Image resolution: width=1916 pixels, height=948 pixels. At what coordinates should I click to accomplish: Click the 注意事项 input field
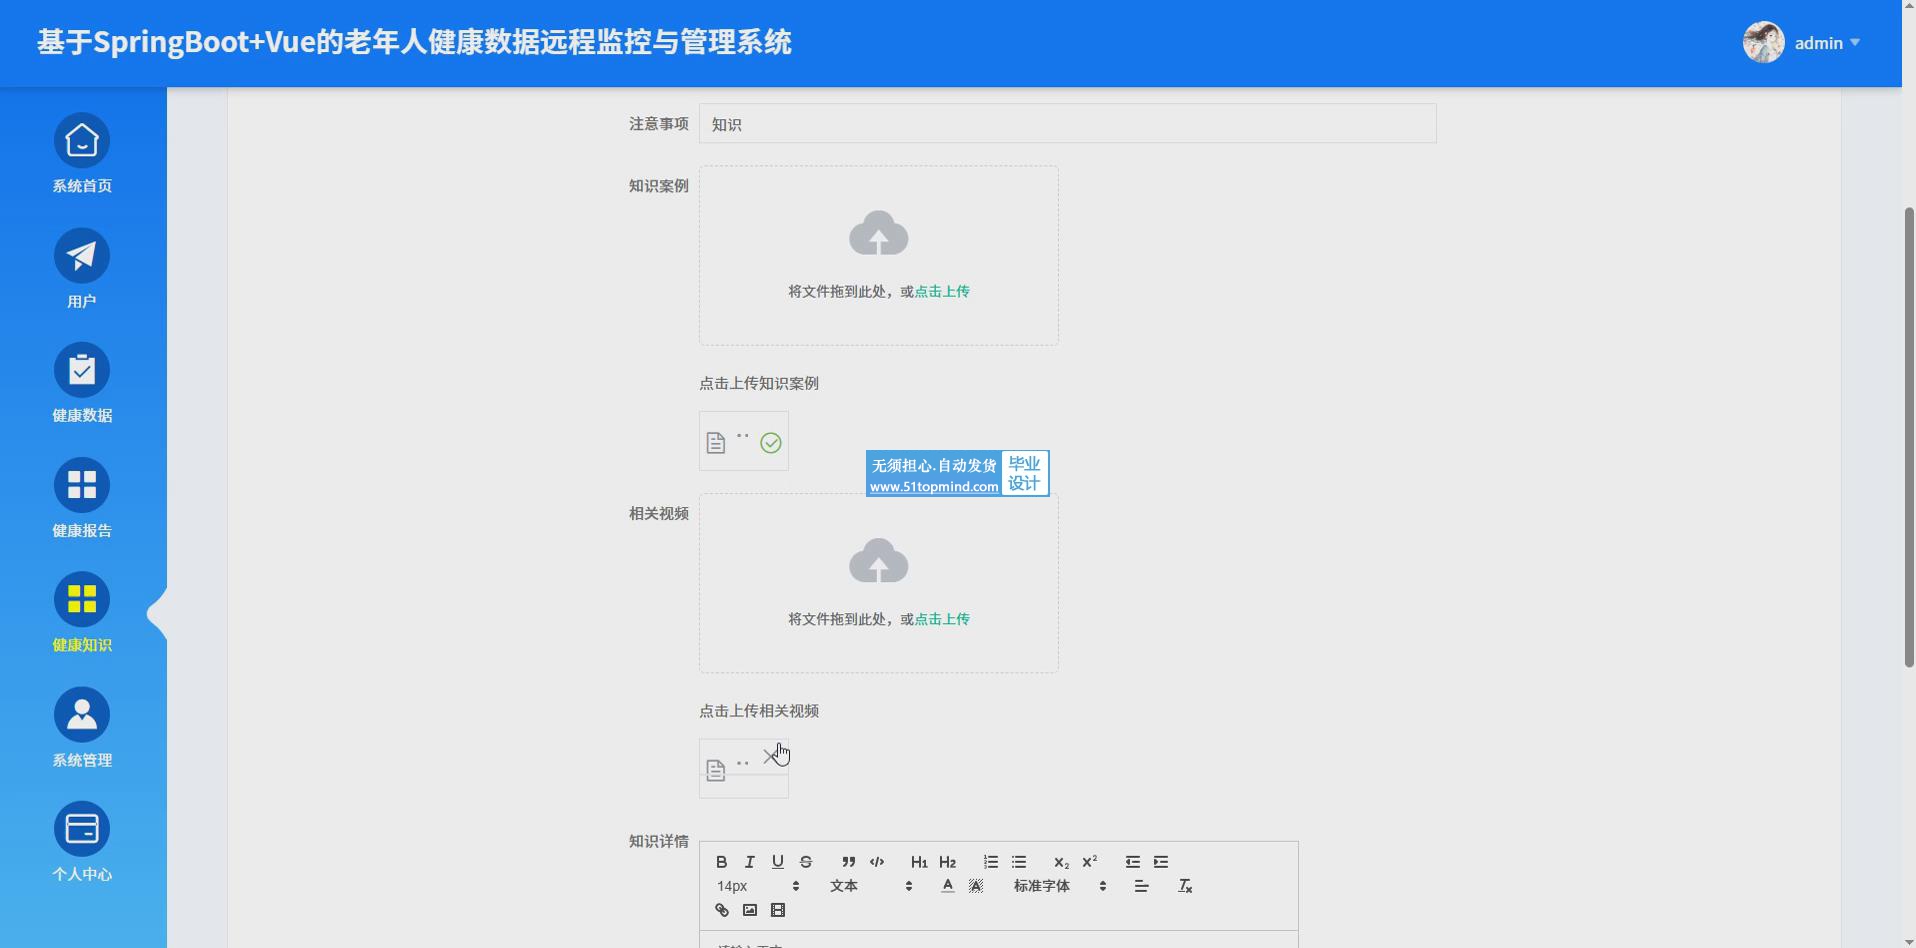click(1067, 124)
